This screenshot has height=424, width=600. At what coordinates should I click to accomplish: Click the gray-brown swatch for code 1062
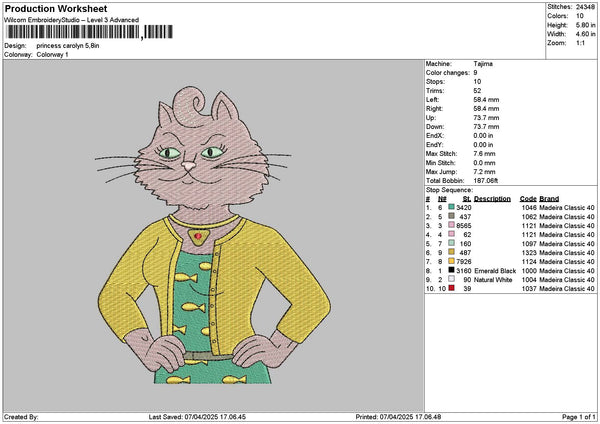(x=452, y=216)
